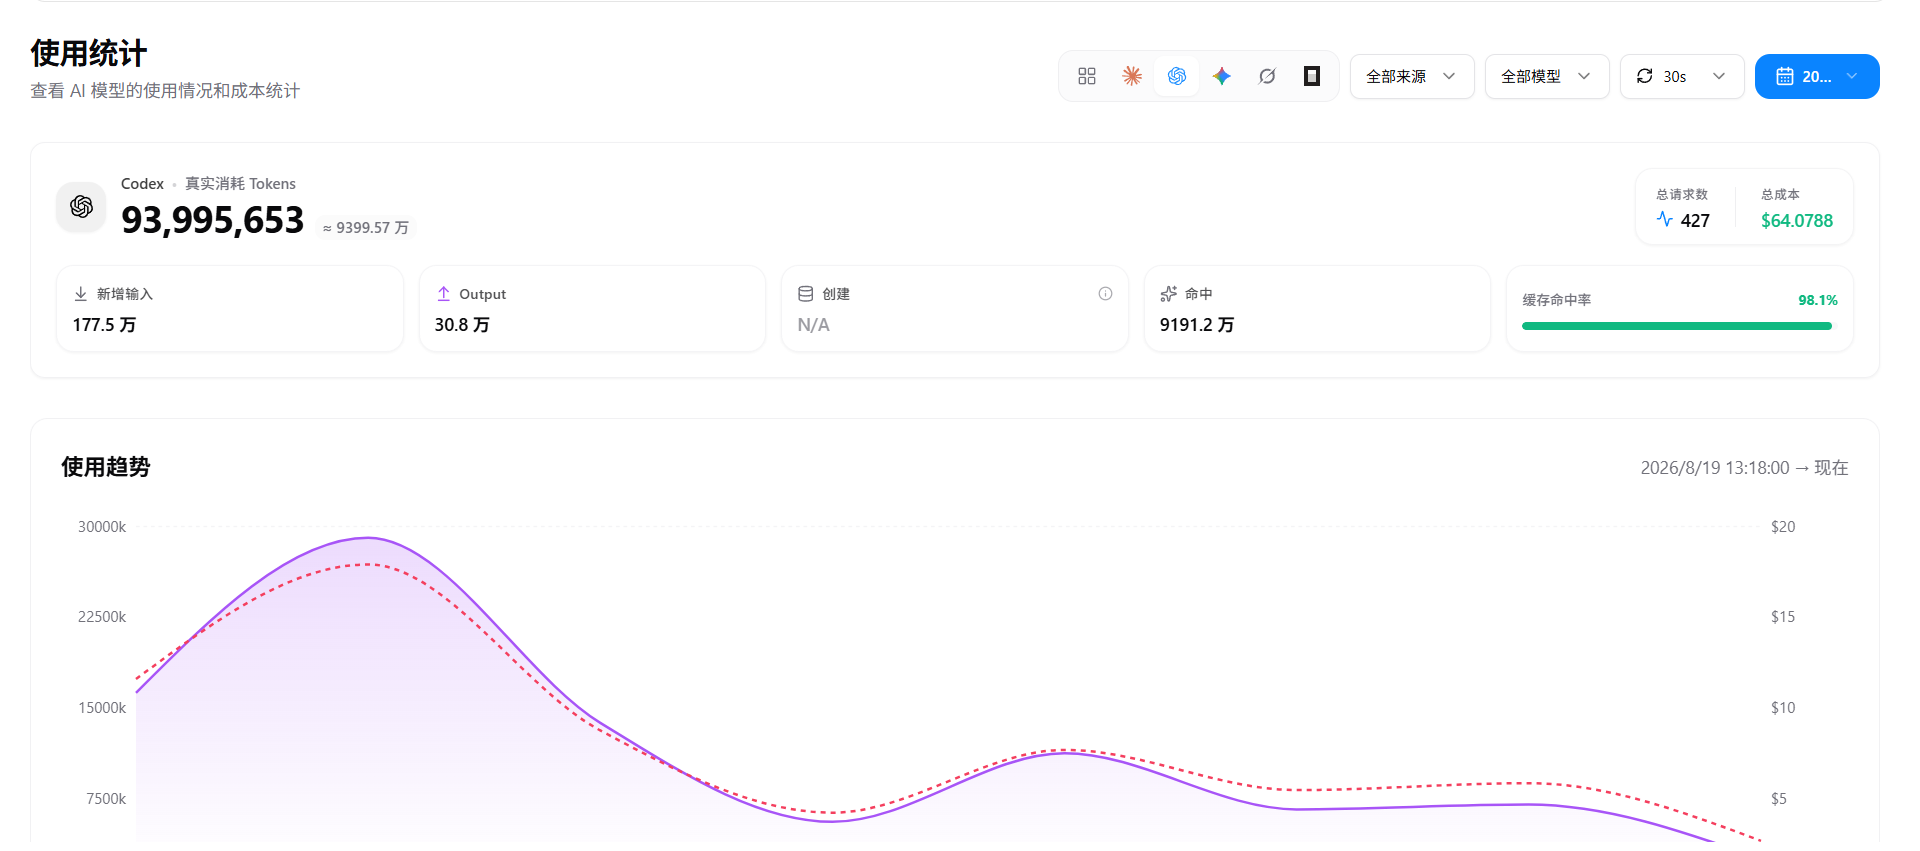The width and height of the screenshot is (1920, 851).
Task: Click the approximate value ≈ 9399.57 万
Action: point(366,228)
